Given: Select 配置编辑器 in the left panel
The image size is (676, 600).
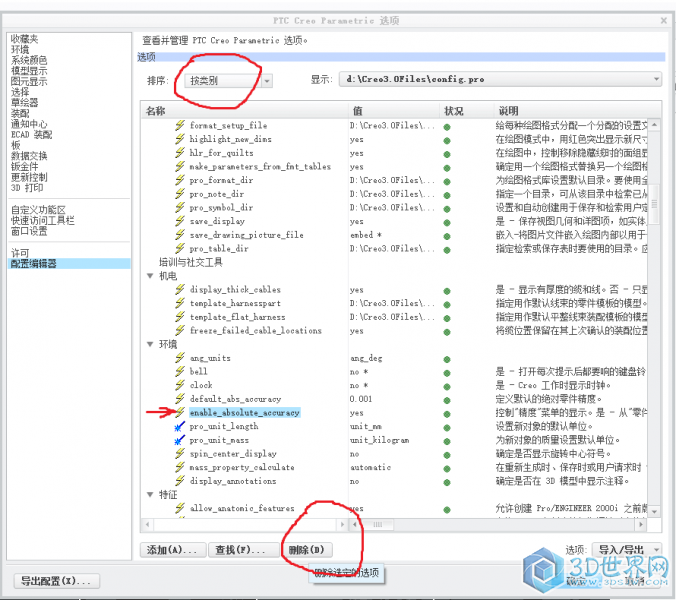Looking at the screenshot, I should point(69,263).
